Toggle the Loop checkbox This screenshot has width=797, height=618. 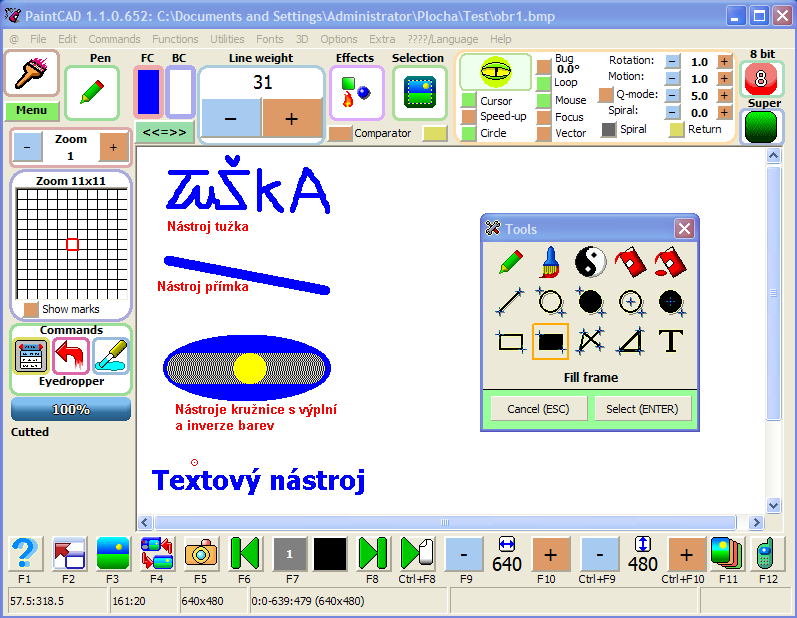[544, 83]
